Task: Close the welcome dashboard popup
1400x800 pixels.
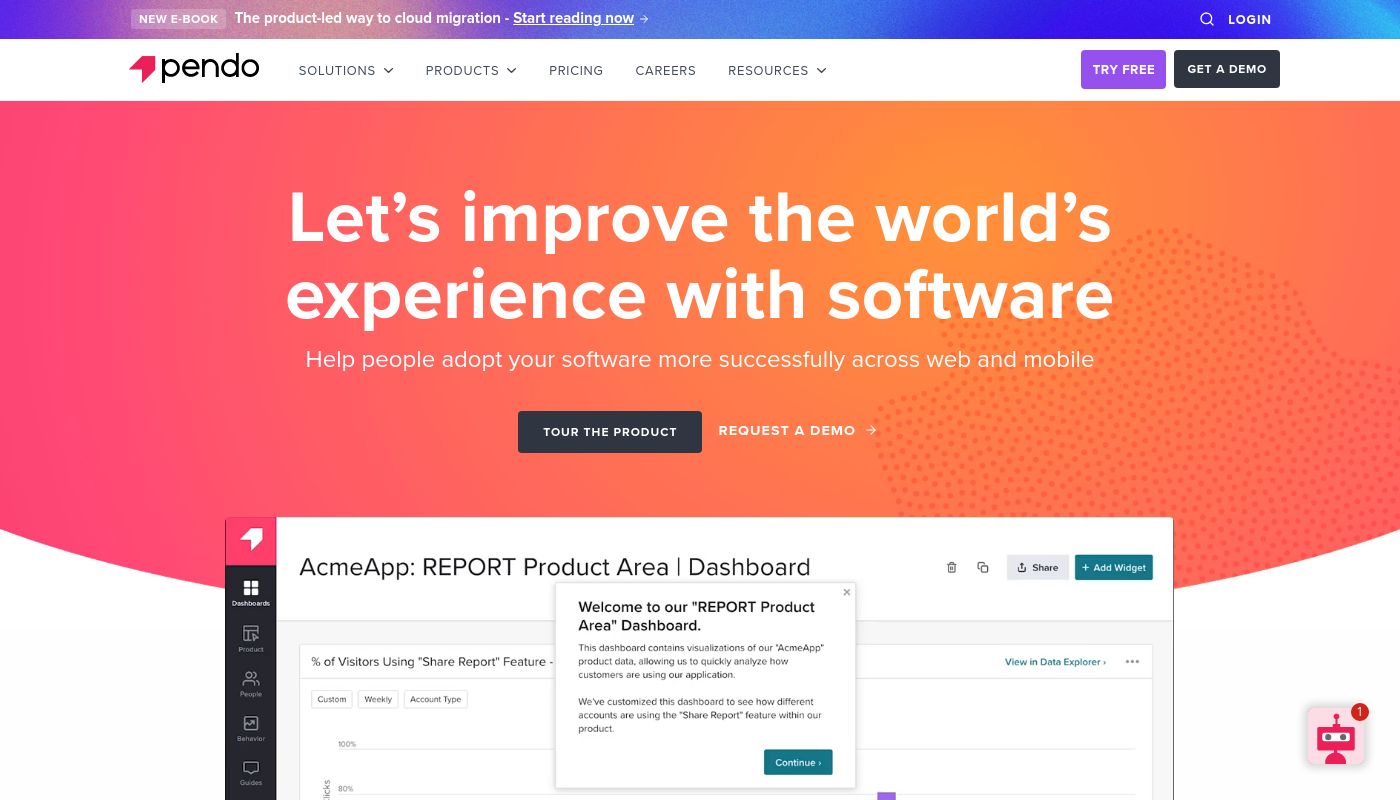Action: pos(847,592)
